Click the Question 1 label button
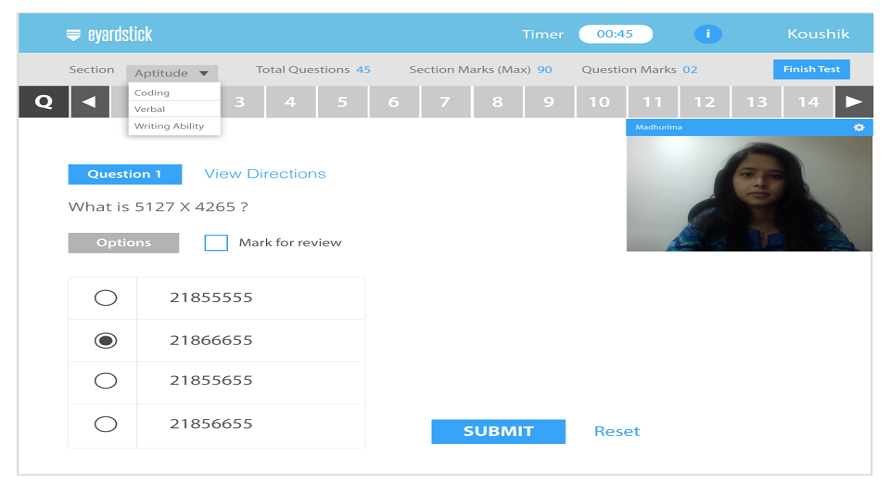 125,174
